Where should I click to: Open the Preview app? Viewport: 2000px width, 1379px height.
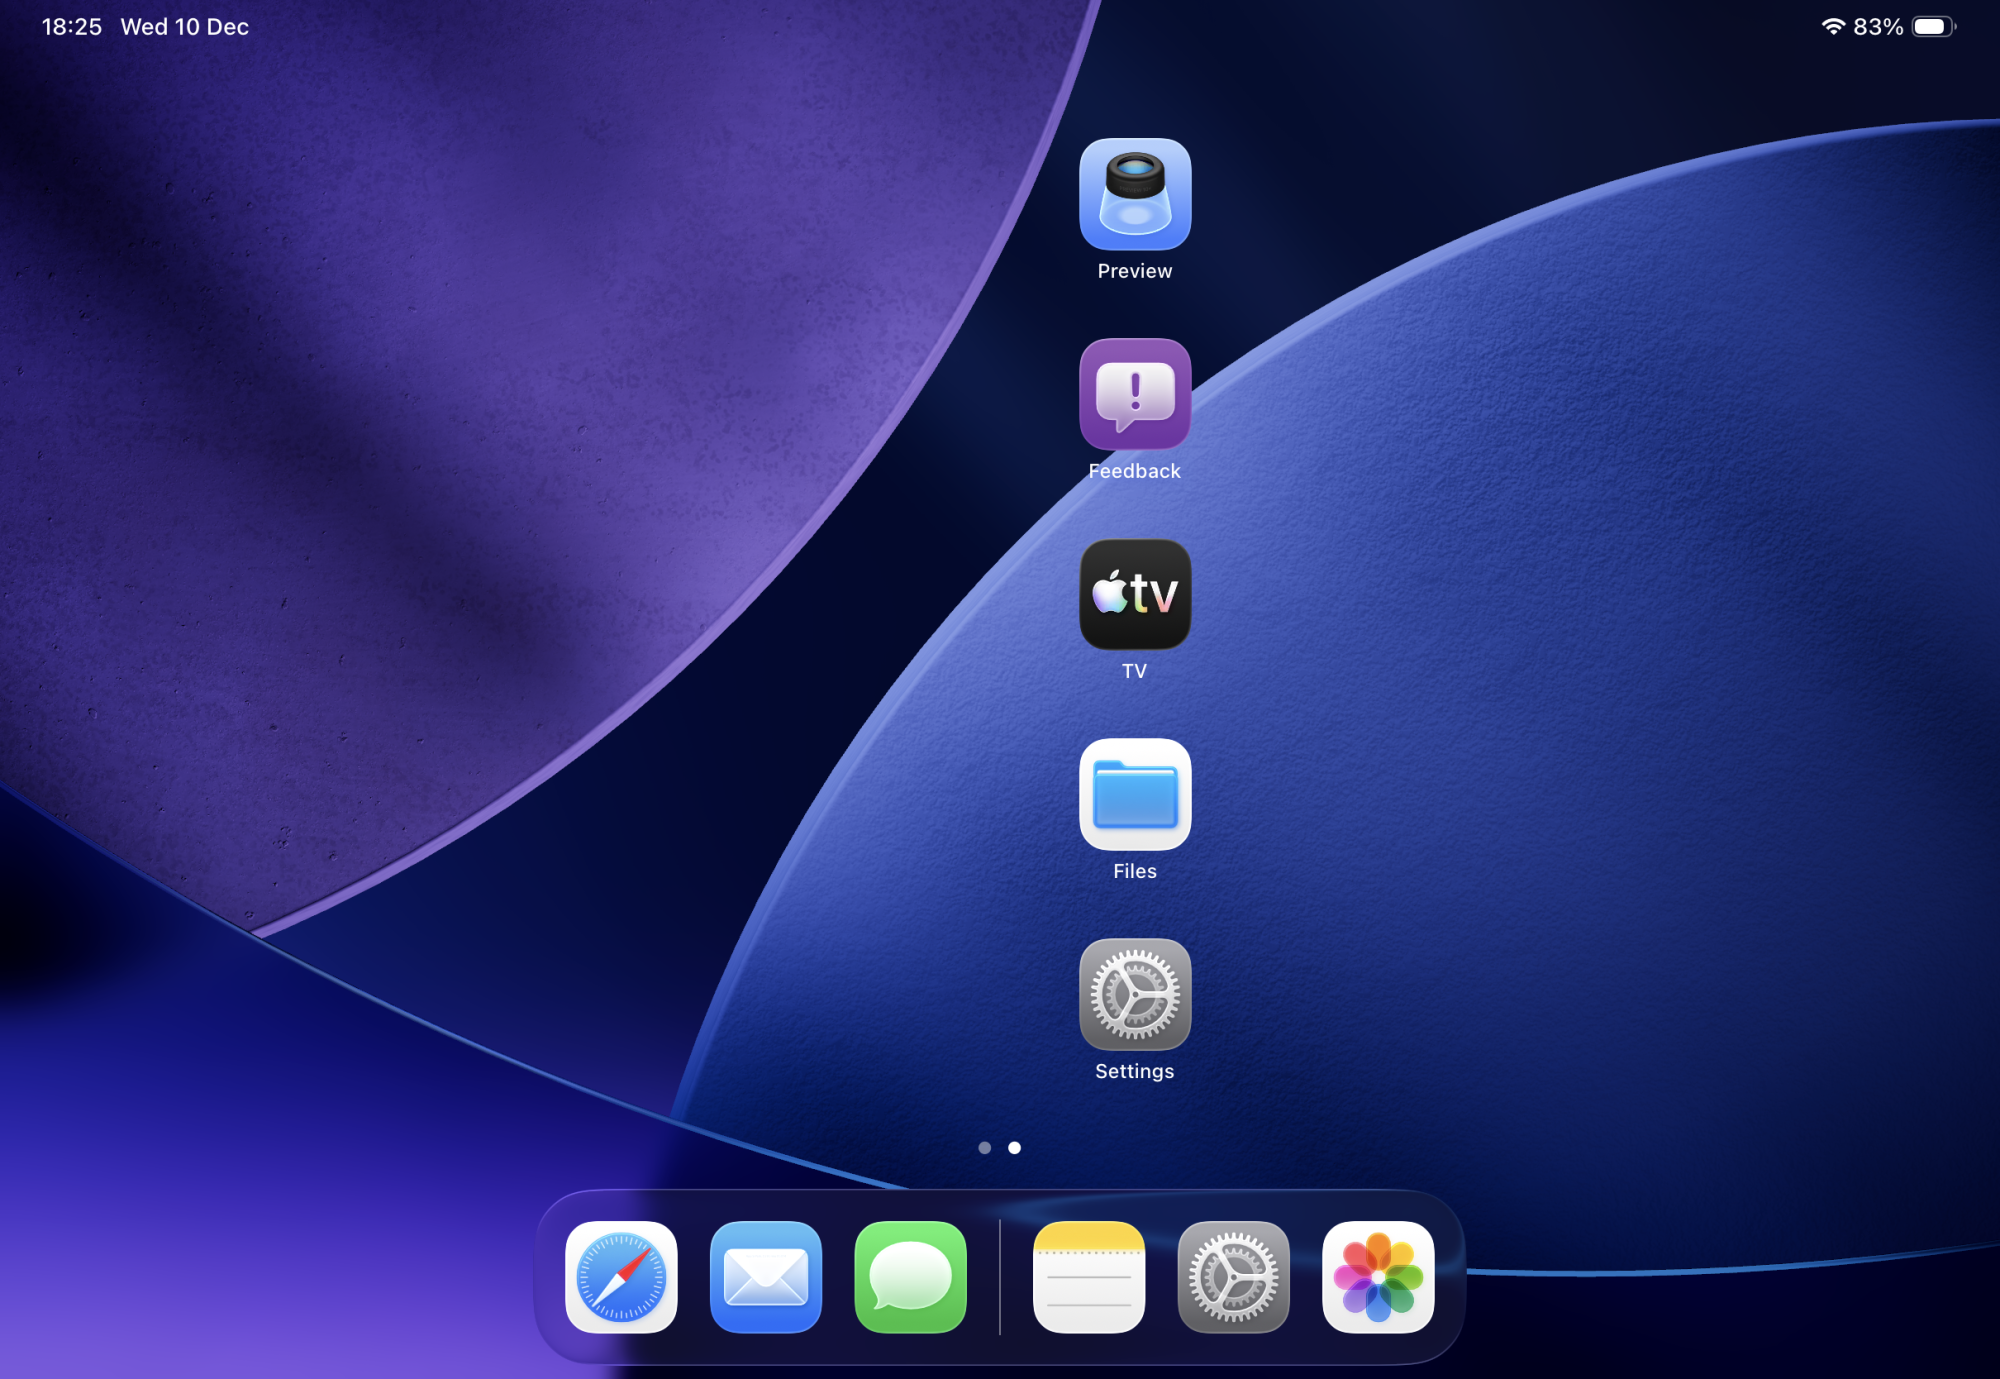pos(1134,194)
